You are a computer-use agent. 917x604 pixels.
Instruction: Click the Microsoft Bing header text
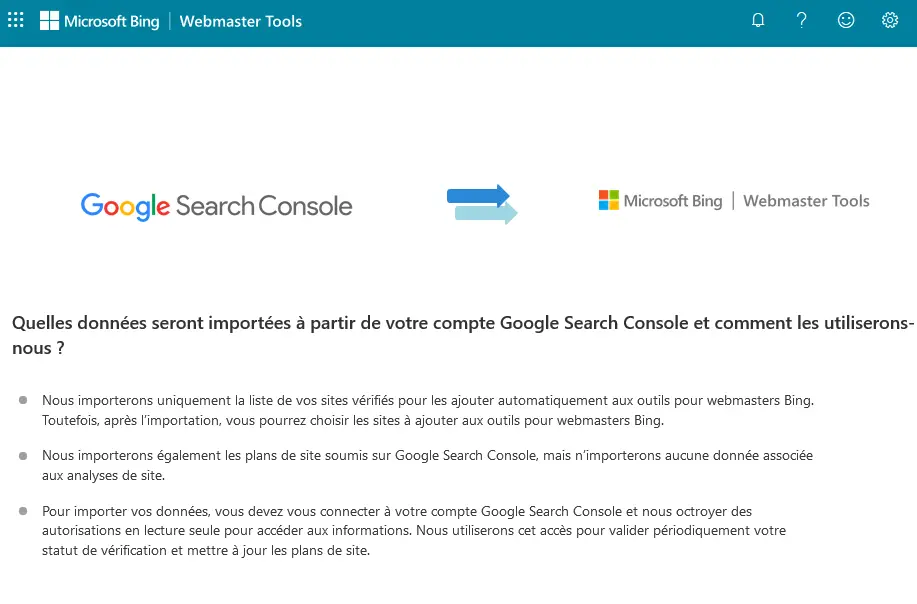point(113,21)
